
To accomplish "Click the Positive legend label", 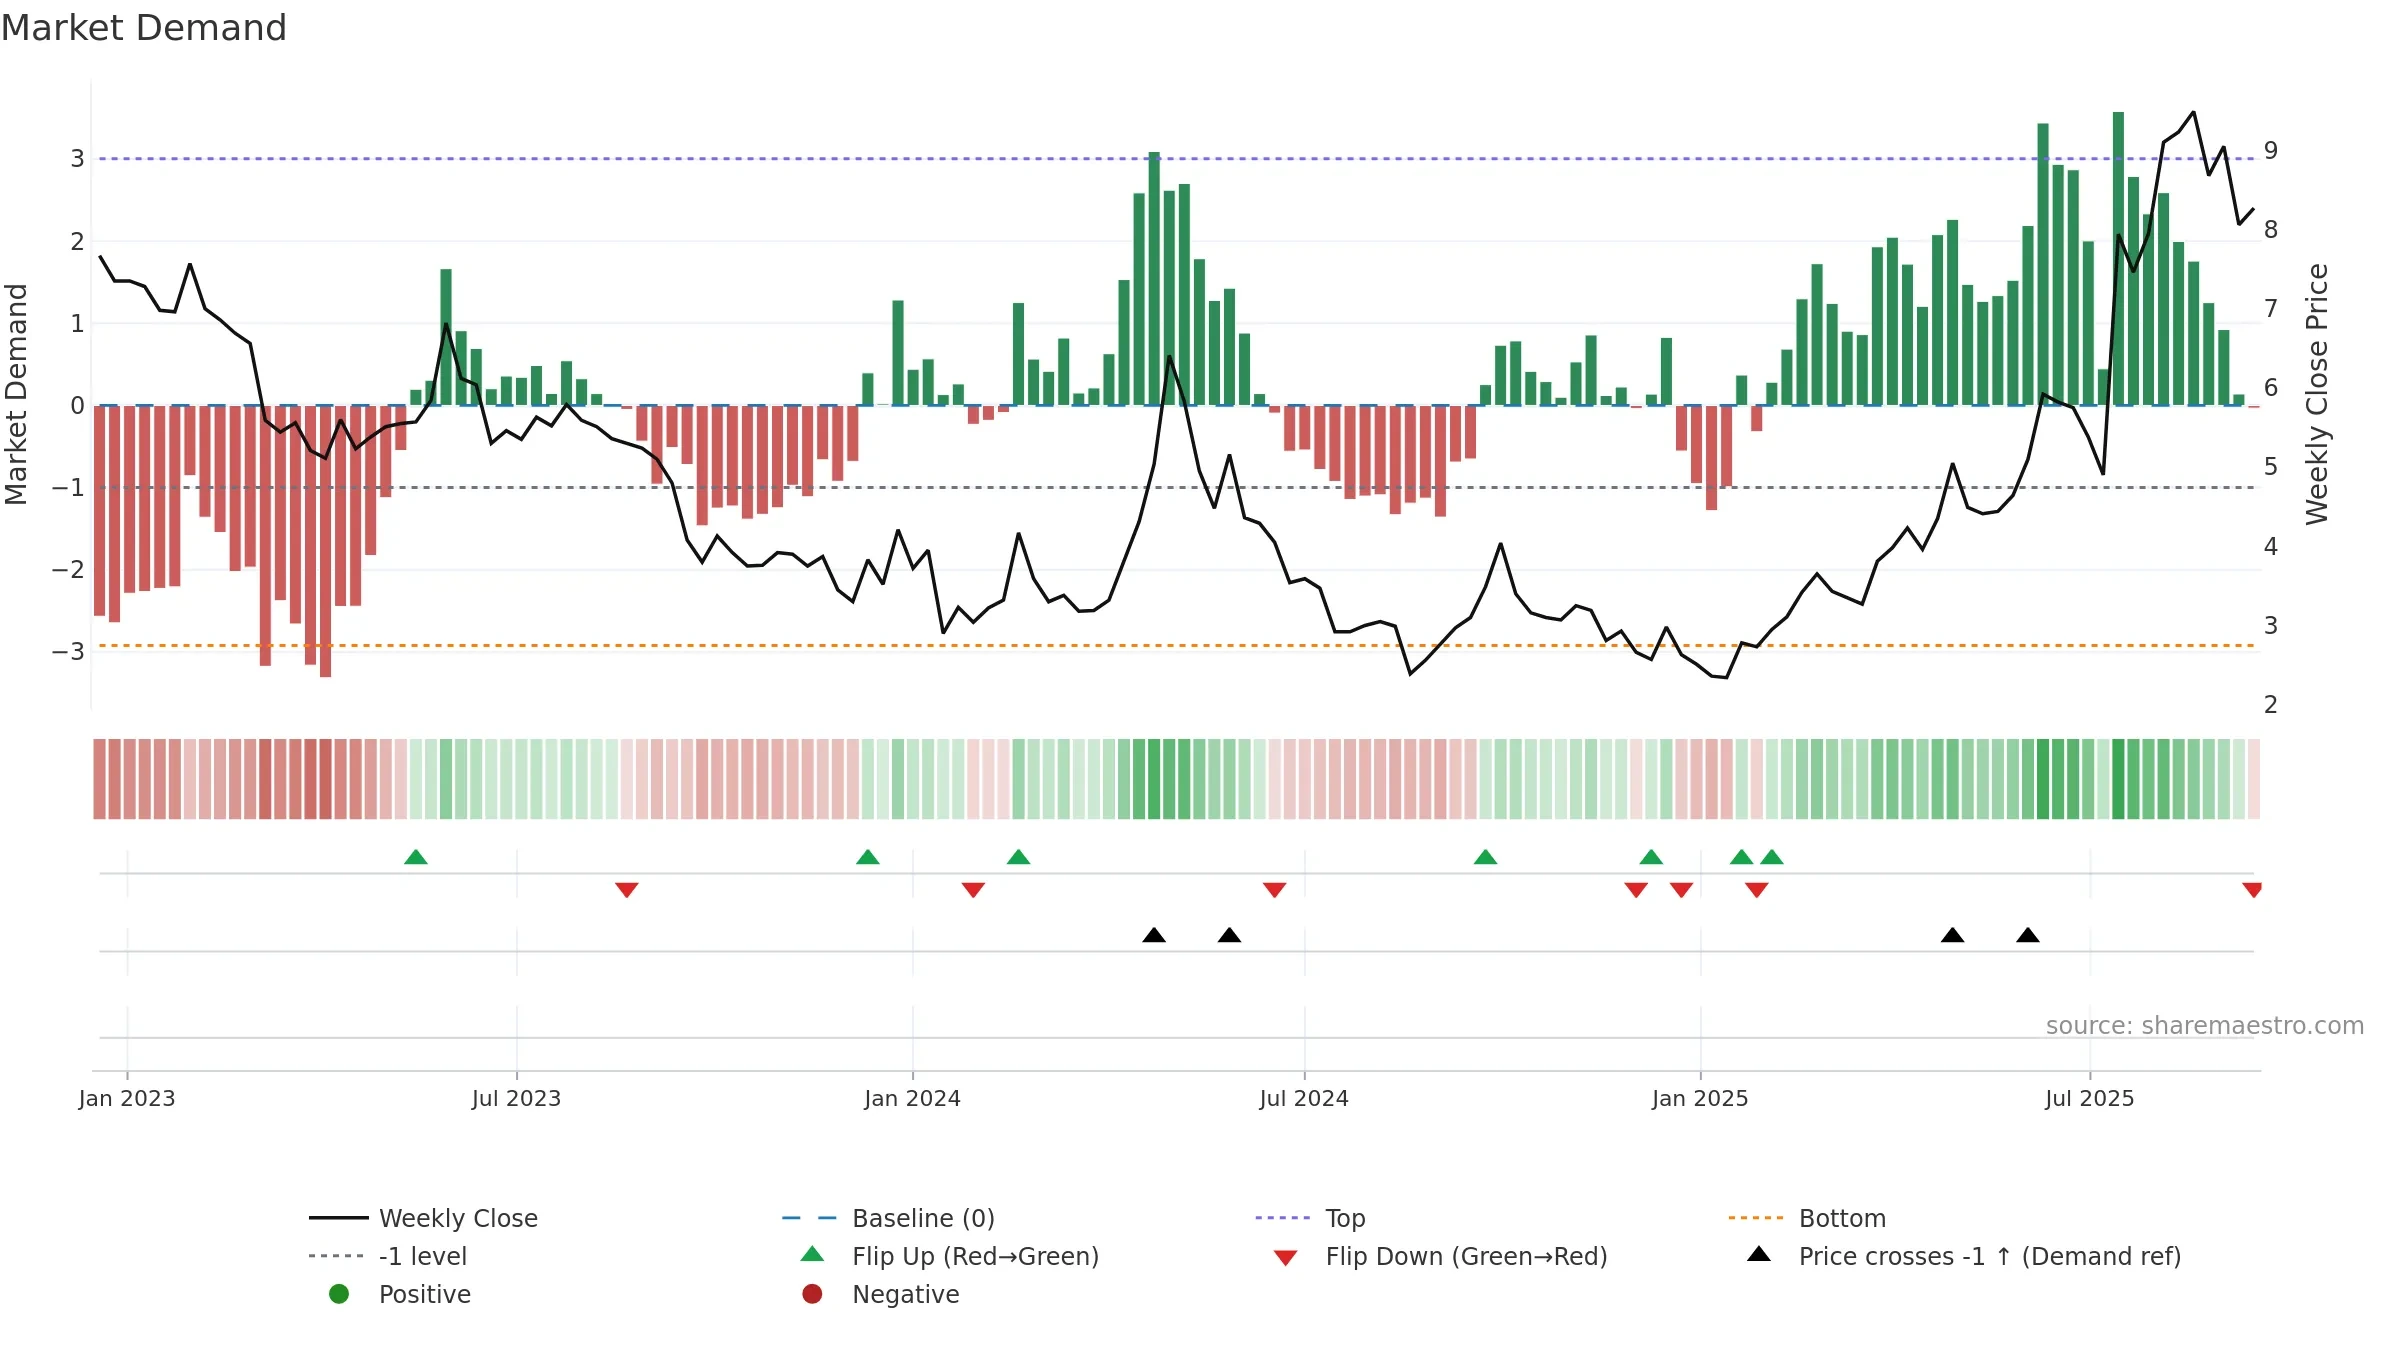I will click(x=424, y=1294).
